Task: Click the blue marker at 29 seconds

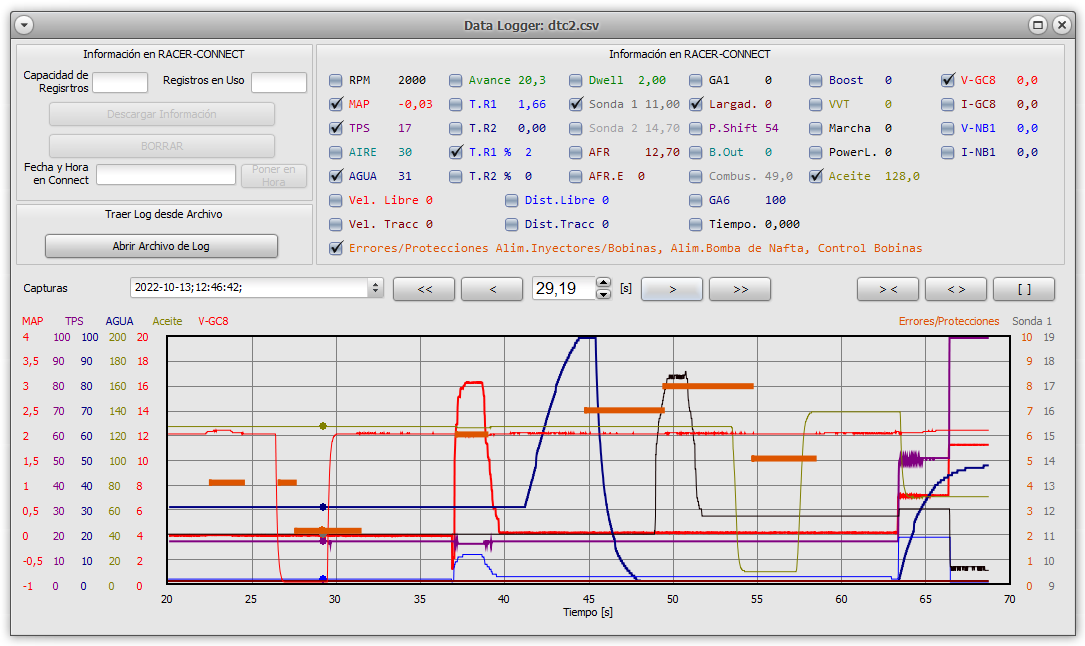Action: point(322,507)
